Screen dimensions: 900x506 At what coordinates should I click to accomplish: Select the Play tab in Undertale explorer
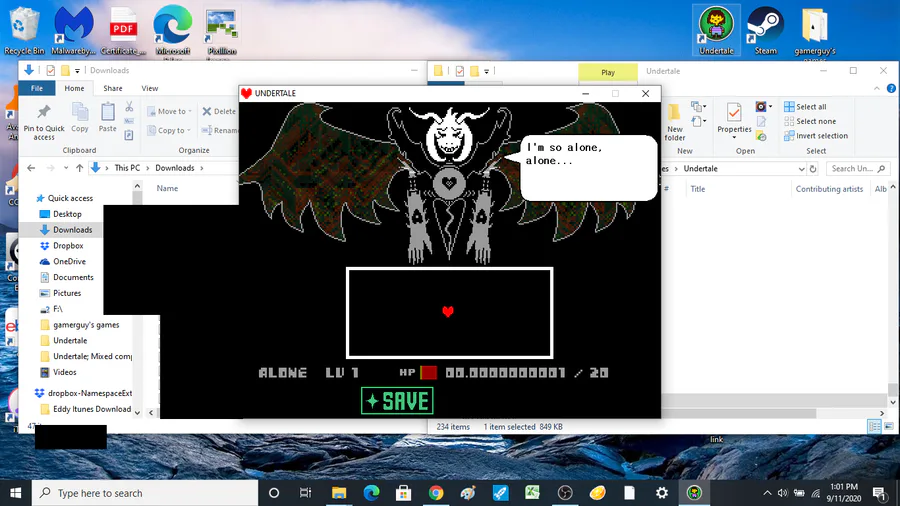tap(608, 72)
